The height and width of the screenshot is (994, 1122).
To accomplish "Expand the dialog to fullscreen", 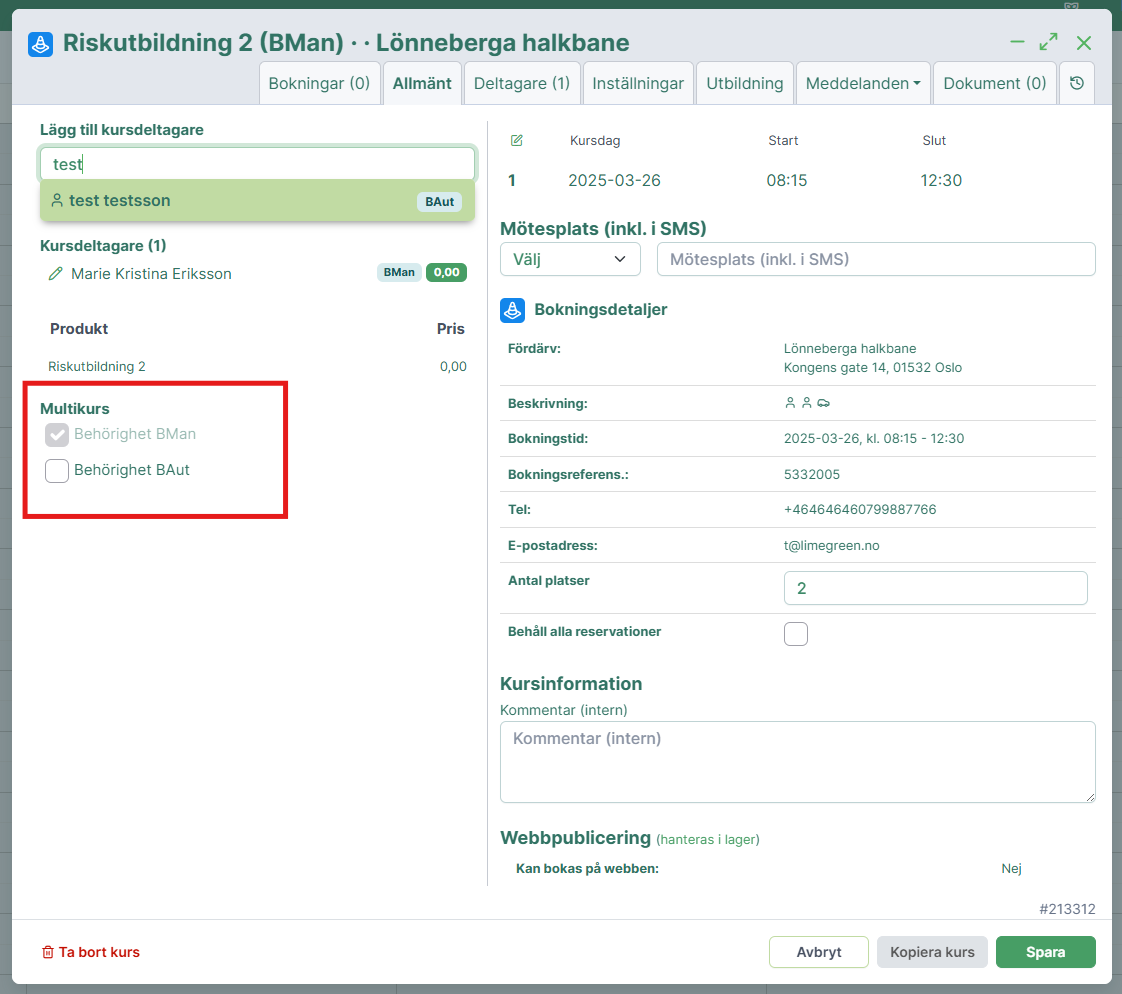I will click(x=1048, y=42).
